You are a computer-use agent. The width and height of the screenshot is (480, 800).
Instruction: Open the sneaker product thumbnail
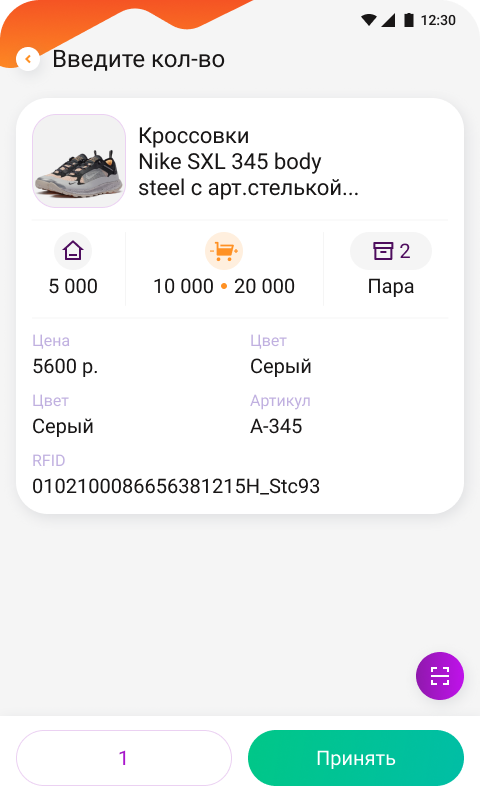coord(79,161)
